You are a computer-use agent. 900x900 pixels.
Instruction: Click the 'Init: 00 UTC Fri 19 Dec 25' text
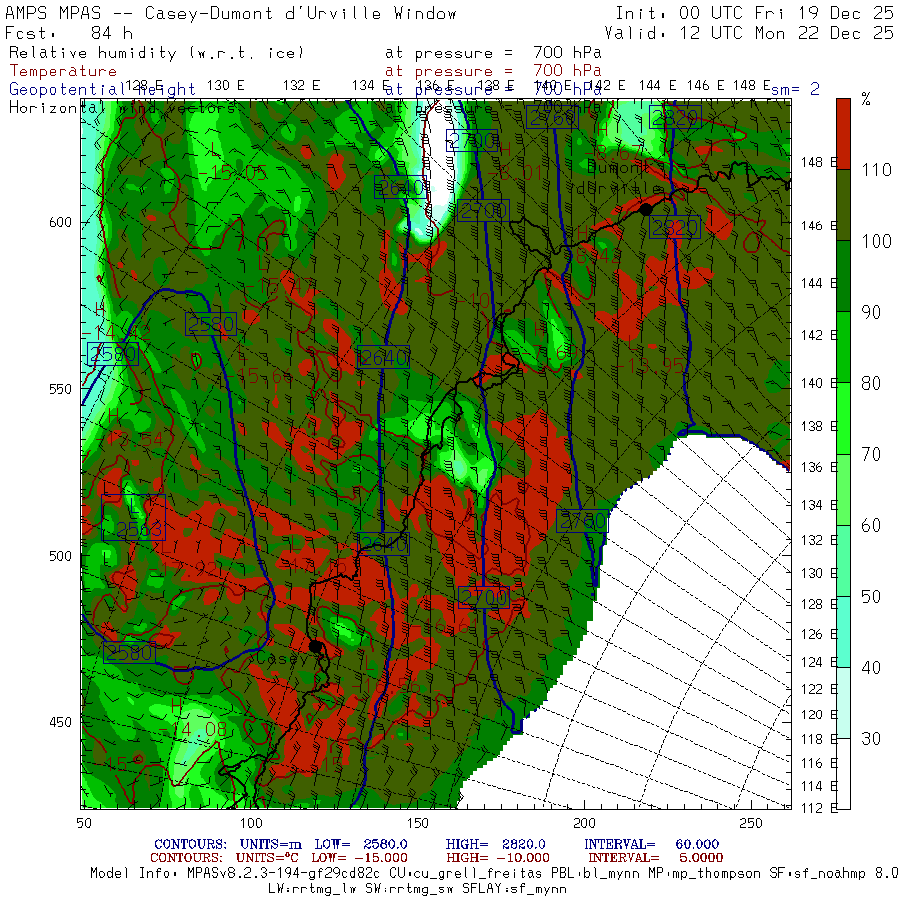pyautogui.click(x=754, y=13)
